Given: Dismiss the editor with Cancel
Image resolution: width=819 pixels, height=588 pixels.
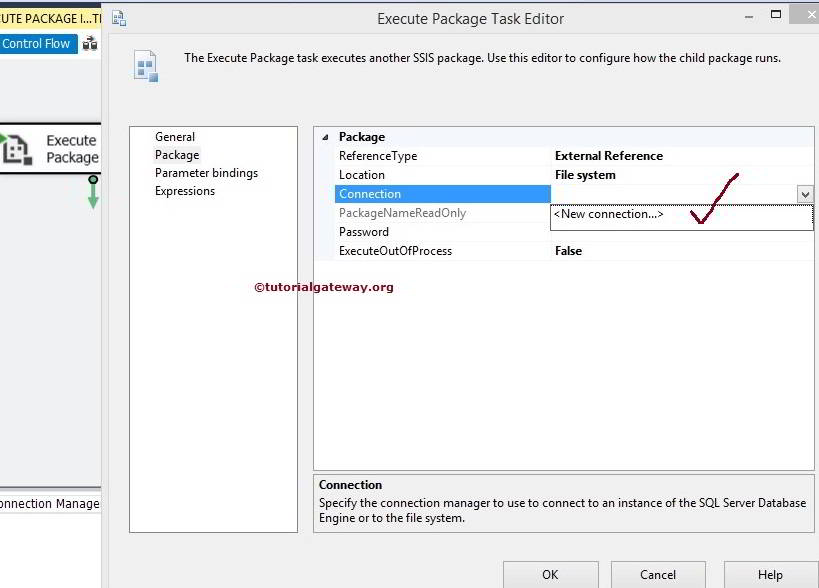Looking at the screenshot, I should [x=658, y=575].
